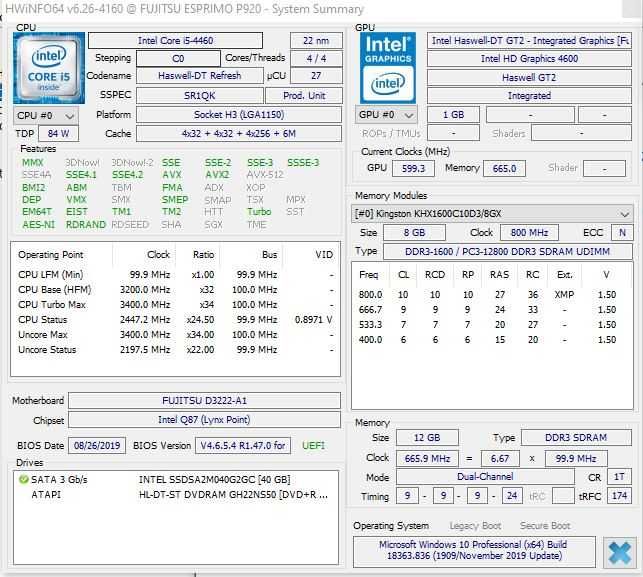Image resolution: width=643 pixels, height=577 pixels.
Task: Click the Legacy Boot label
Action: pos(475,526)
